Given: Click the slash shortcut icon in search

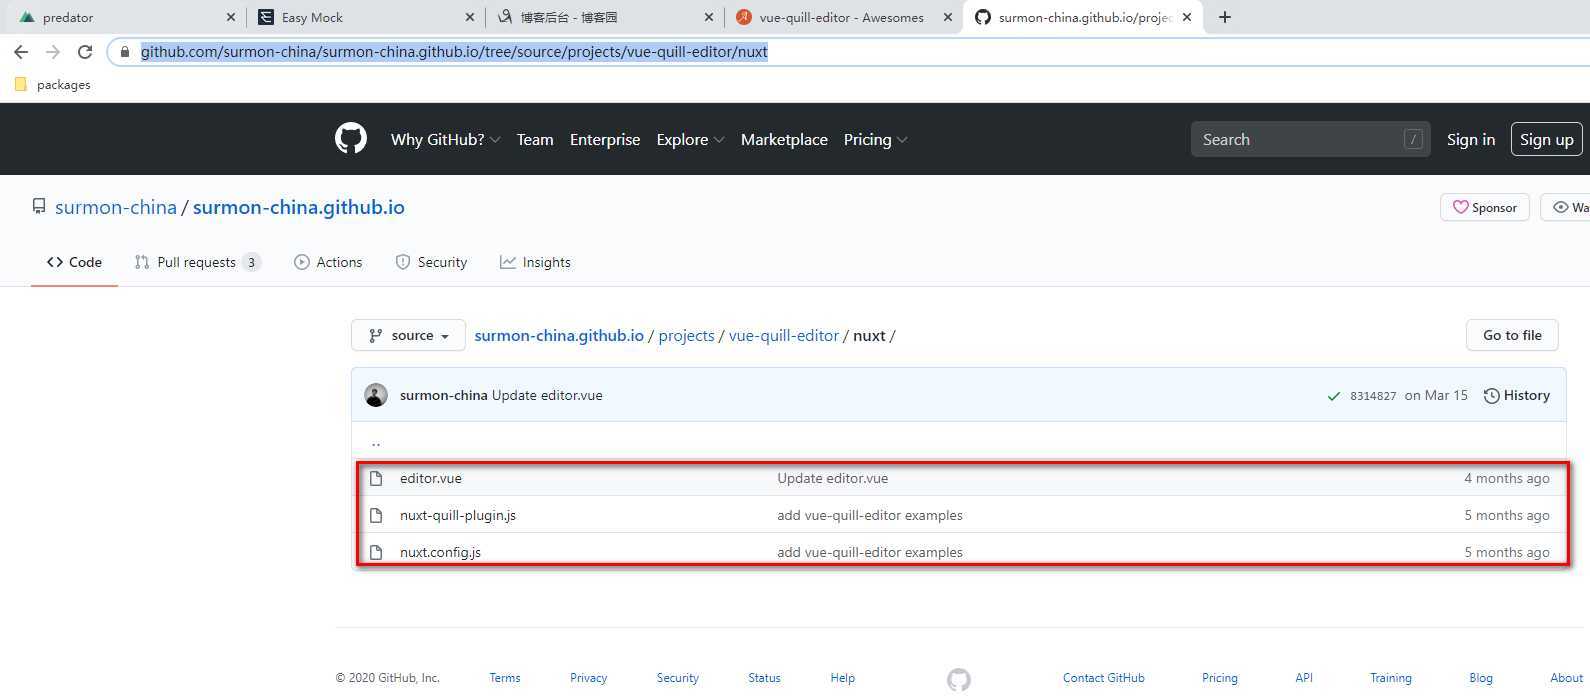Looking at the screenshot, I should (1413, 139).
